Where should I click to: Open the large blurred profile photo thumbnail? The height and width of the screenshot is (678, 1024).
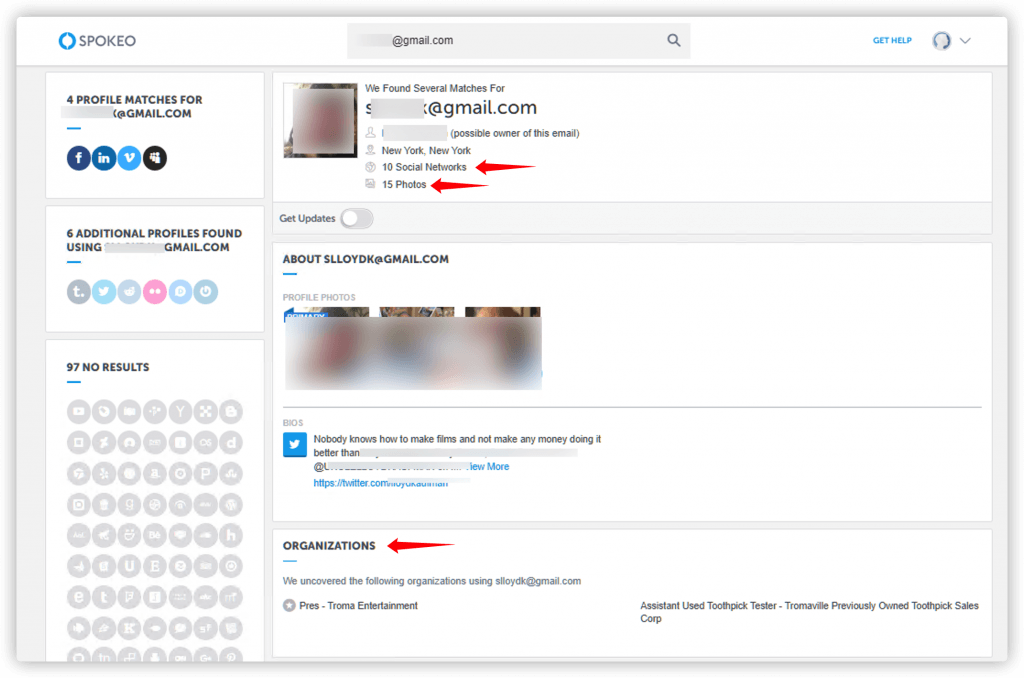[320, 120]
